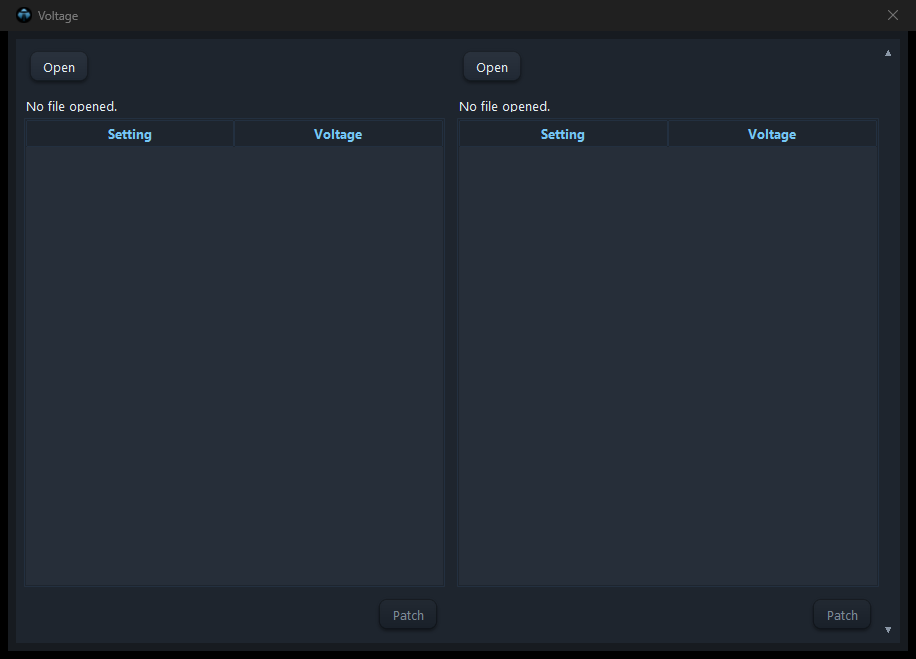Sort by Setting column in right table

[563, 134]
